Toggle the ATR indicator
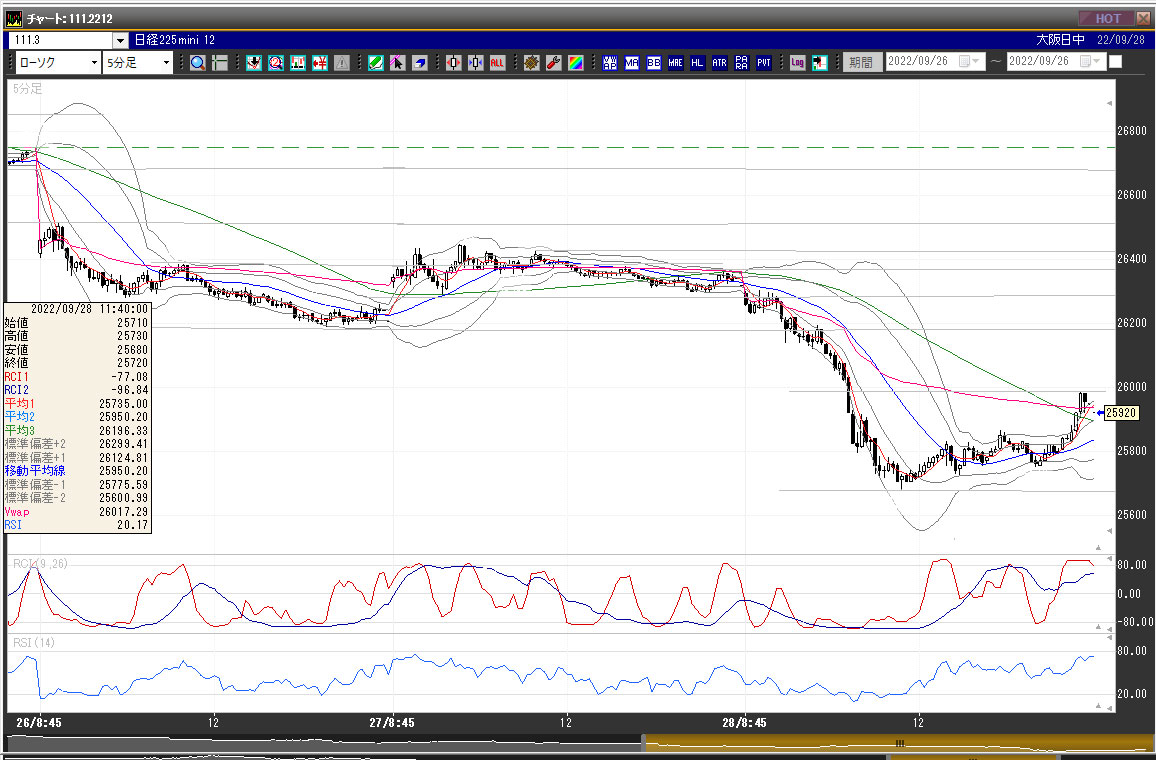Image resolution: width=1156 pixels, height=760 pixels. (720, 63)
